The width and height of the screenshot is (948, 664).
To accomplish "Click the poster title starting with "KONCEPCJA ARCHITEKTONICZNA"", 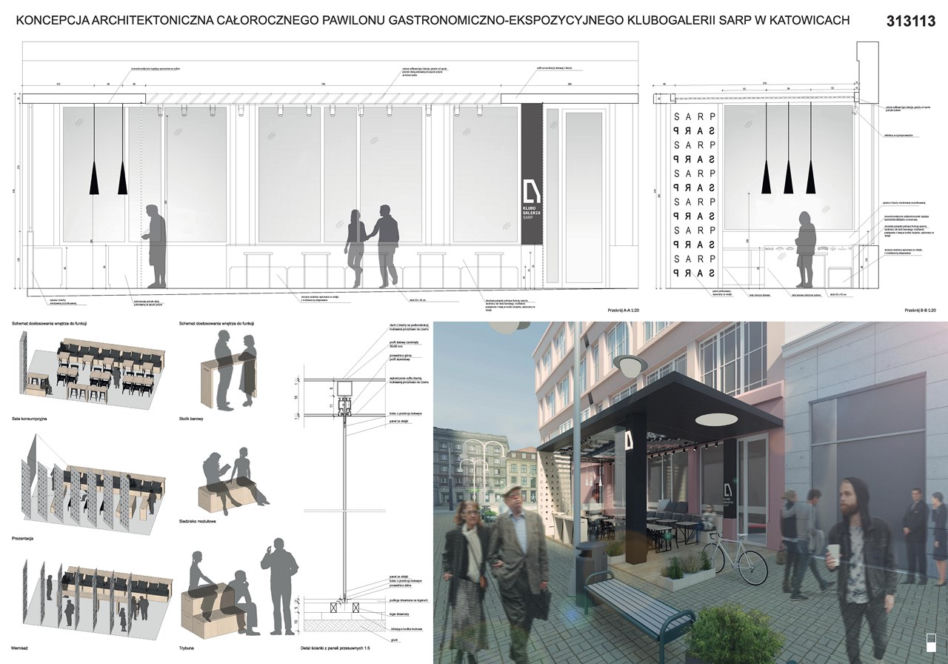I will (x=432, y=21).
